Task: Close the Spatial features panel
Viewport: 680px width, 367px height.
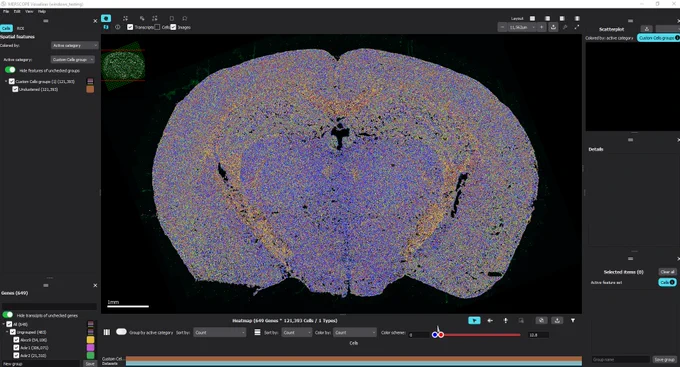Action: point(95,21)
